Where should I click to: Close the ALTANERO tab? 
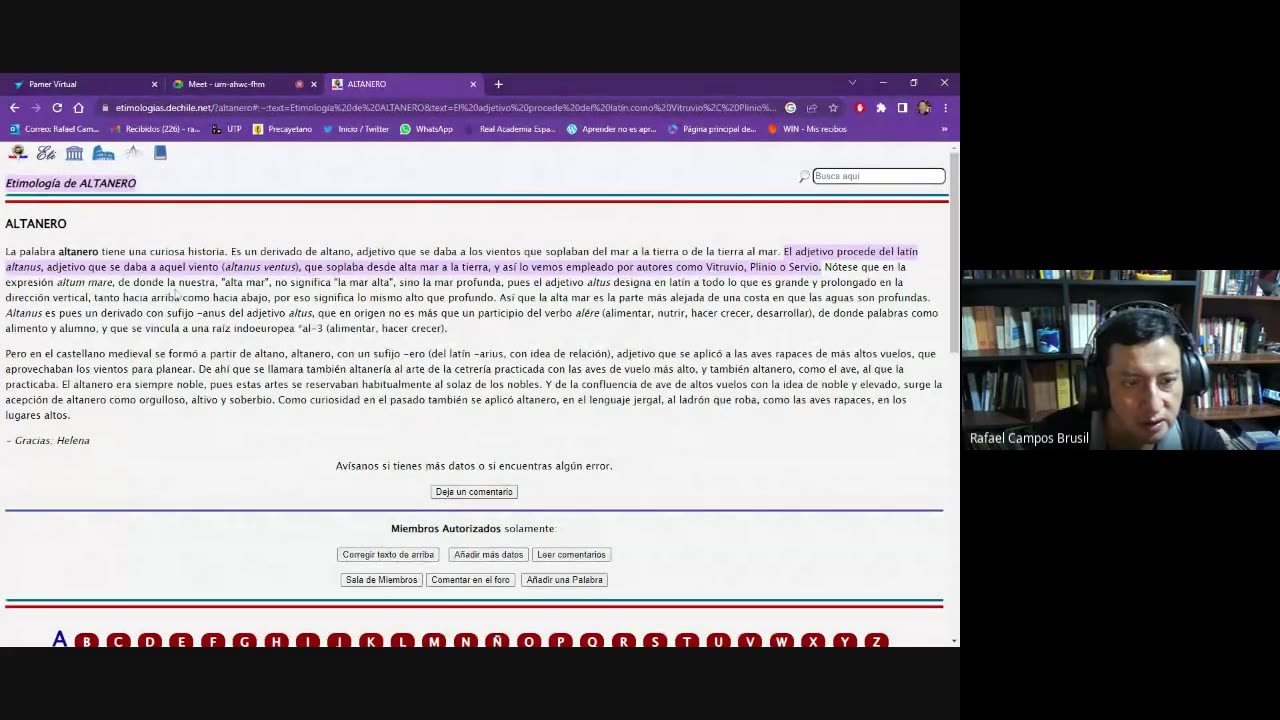[473, 84]
